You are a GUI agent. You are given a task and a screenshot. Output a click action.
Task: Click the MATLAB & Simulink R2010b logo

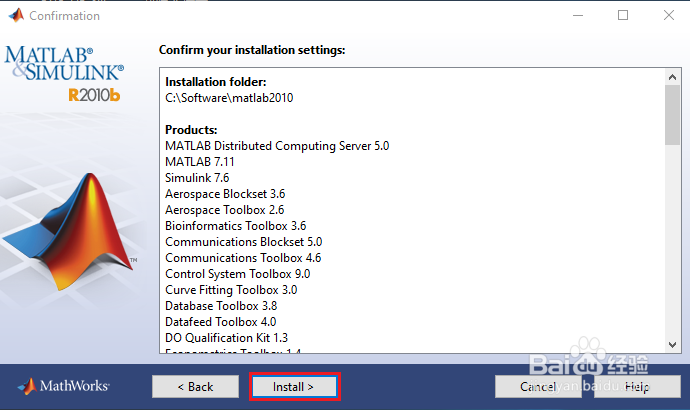tap(65, 72)
